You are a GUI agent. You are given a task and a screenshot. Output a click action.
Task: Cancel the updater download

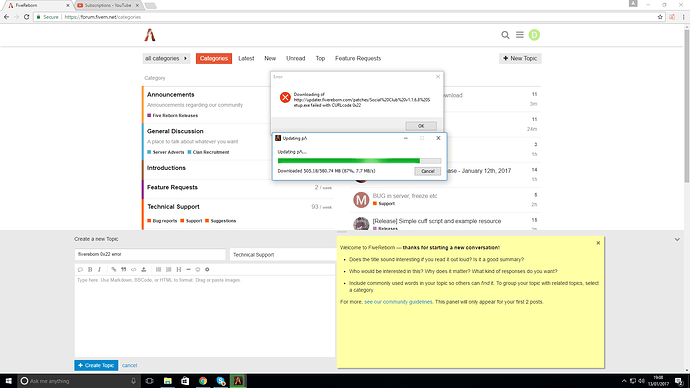click(x=427, y=171)
